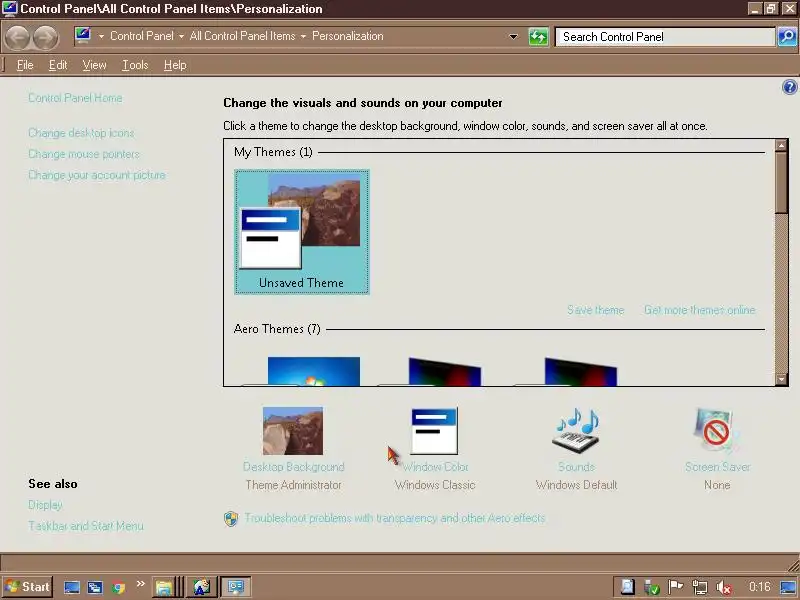Open the Edit menu

(x=58, y=65)
